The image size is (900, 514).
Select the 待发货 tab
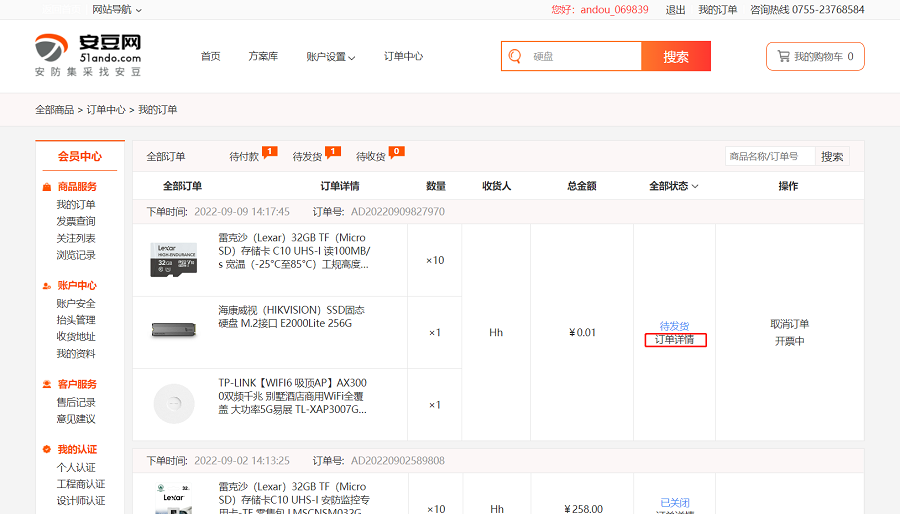tap(307, 157)
